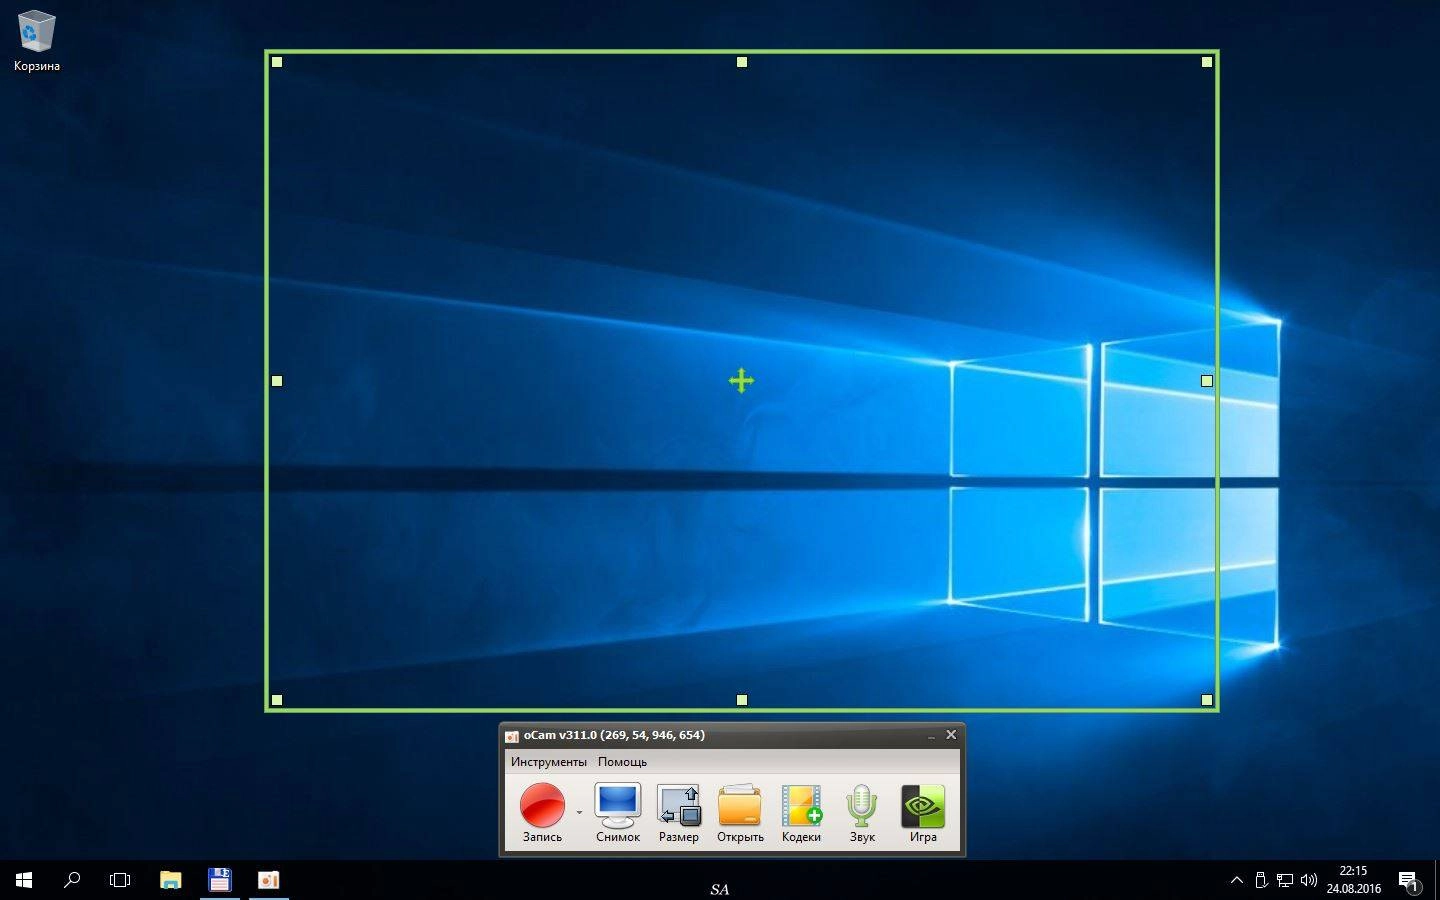This screenshot has height=900, width=1440.
Task: Click the floppy disk taskbar app
Action: [x=220, y=880]
